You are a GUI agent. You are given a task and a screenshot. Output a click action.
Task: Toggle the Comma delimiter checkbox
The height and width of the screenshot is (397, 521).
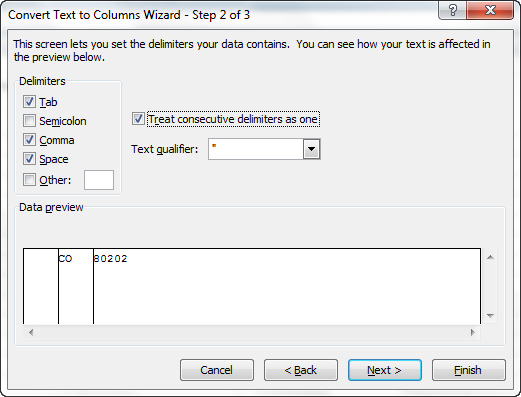pyautogui.click(x=29, y=140)
